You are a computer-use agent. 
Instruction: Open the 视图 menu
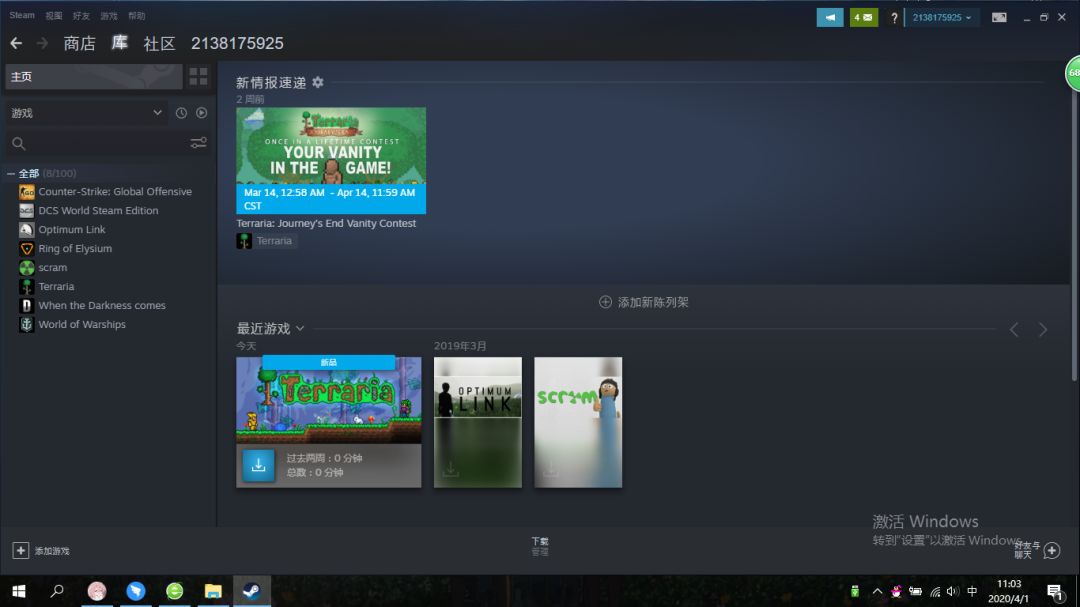point(54,15)
